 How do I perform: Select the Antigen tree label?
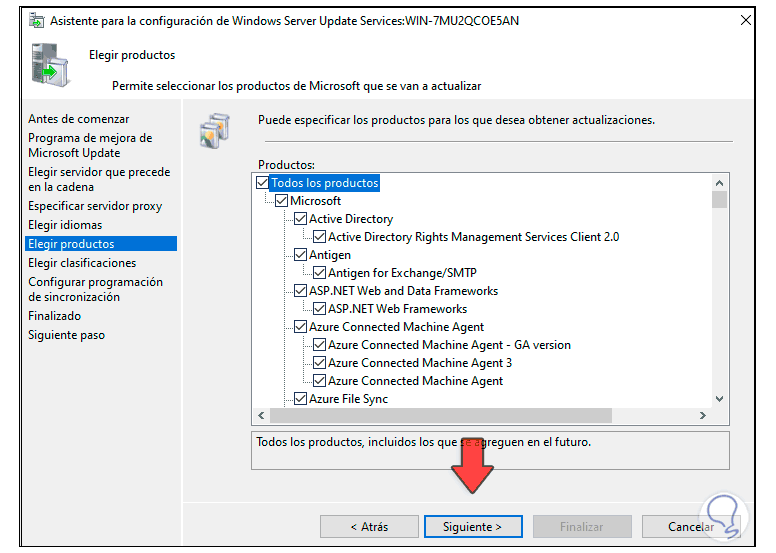(x=330, y=254)
